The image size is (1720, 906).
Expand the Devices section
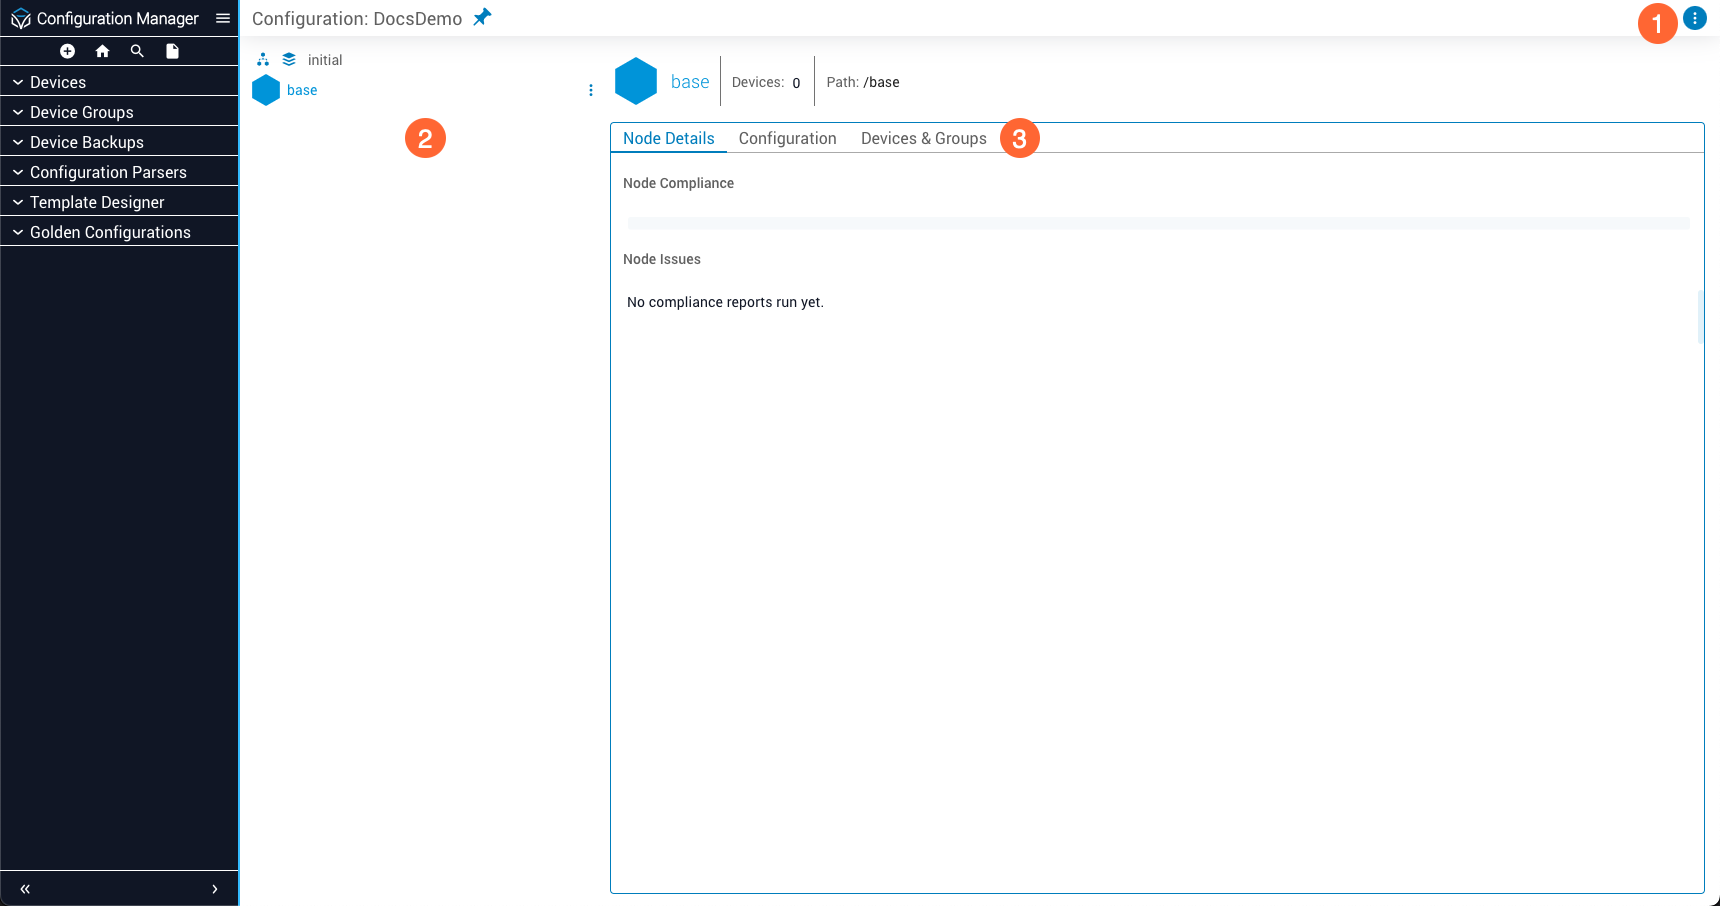click(58, 82)
